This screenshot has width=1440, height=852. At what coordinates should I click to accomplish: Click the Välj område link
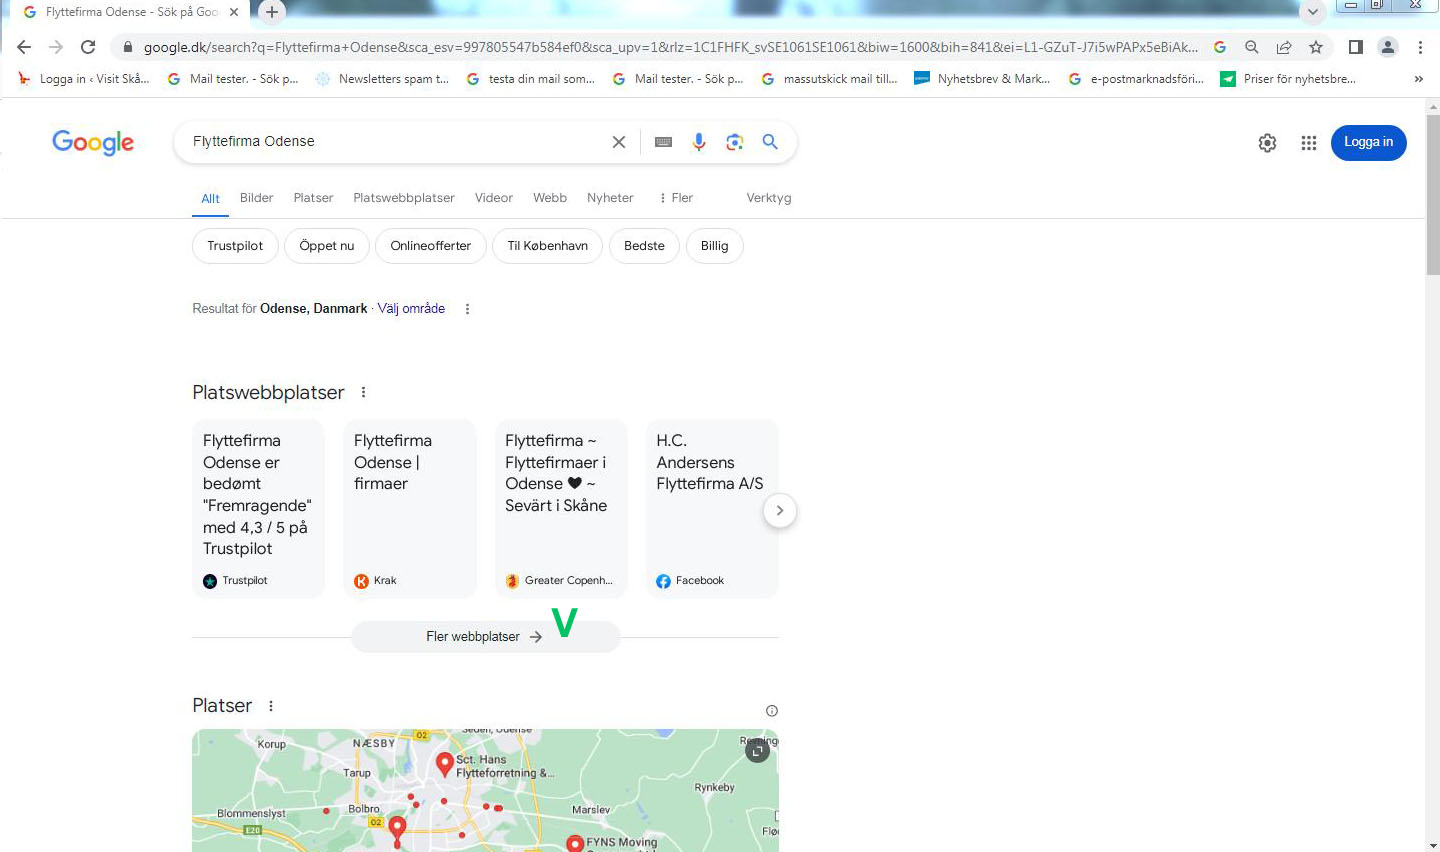click(411, 309)
